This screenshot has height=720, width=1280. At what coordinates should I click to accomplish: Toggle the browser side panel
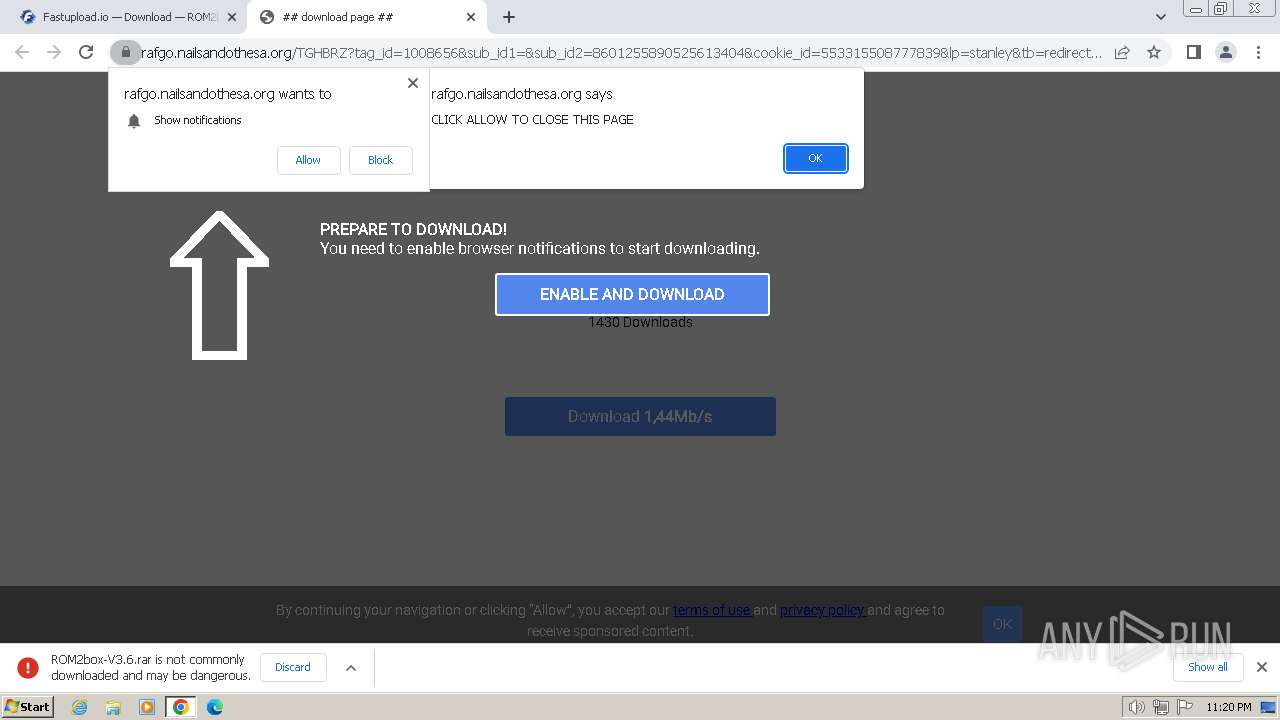click(1193, 52)
